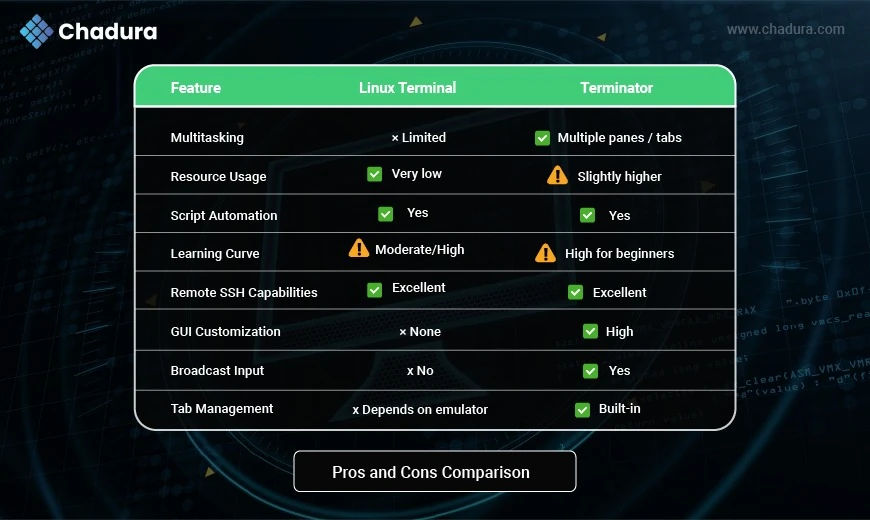
Task: Click the checkbox by Terminator Remote SSH Excellent
Action: pos(575,292)
